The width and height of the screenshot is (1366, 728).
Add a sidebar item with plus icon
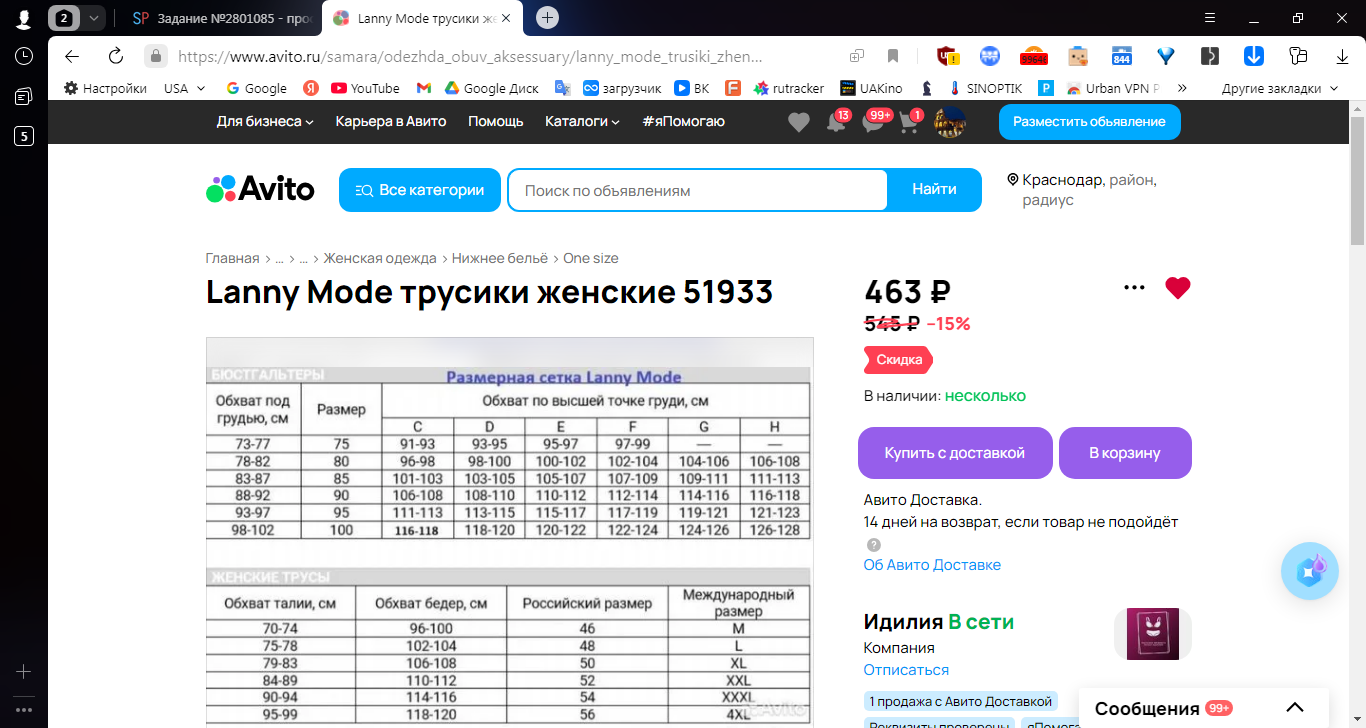24,672
